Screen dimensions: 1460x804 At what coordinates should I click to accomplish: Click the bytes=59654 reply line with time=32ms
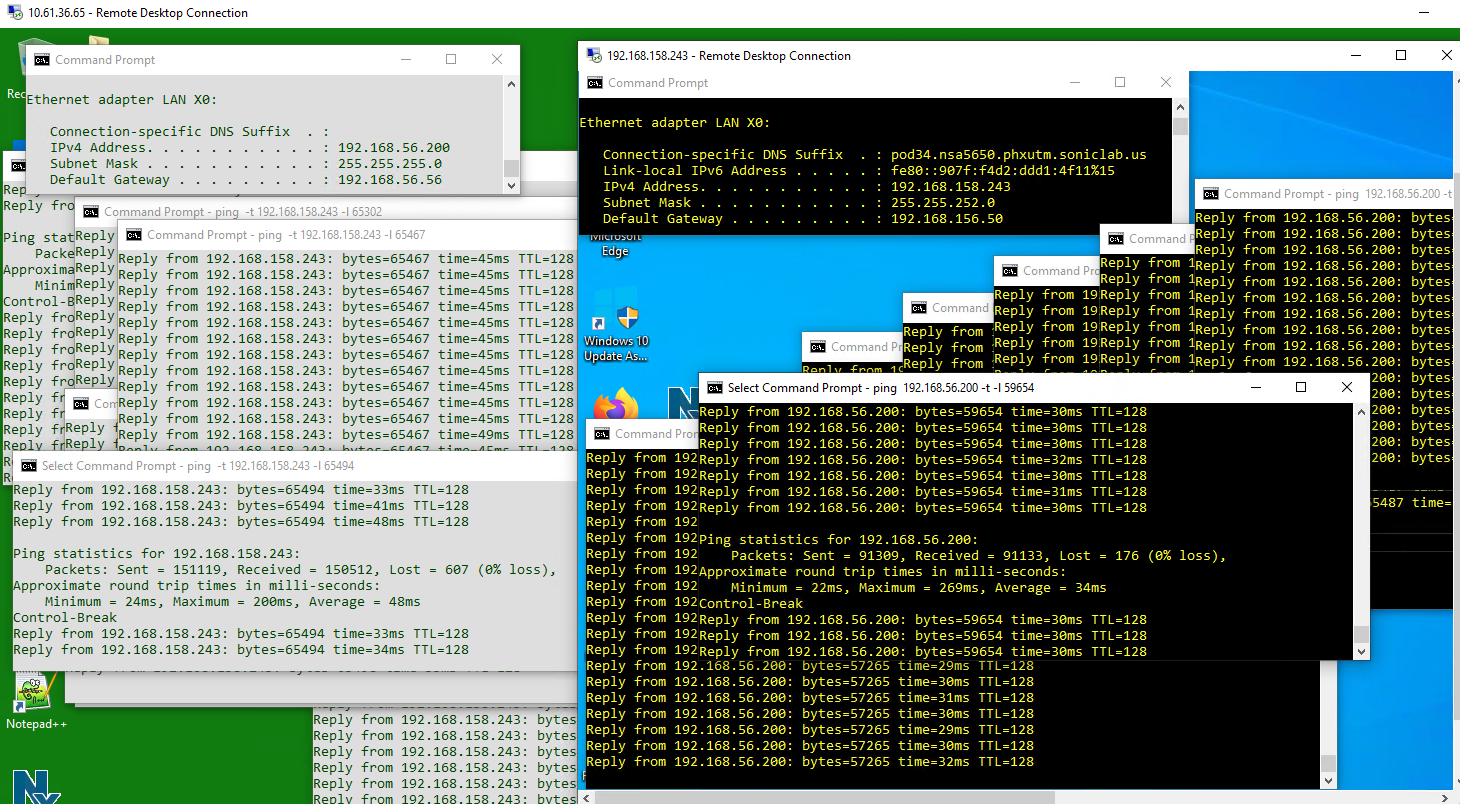(922, 459)
